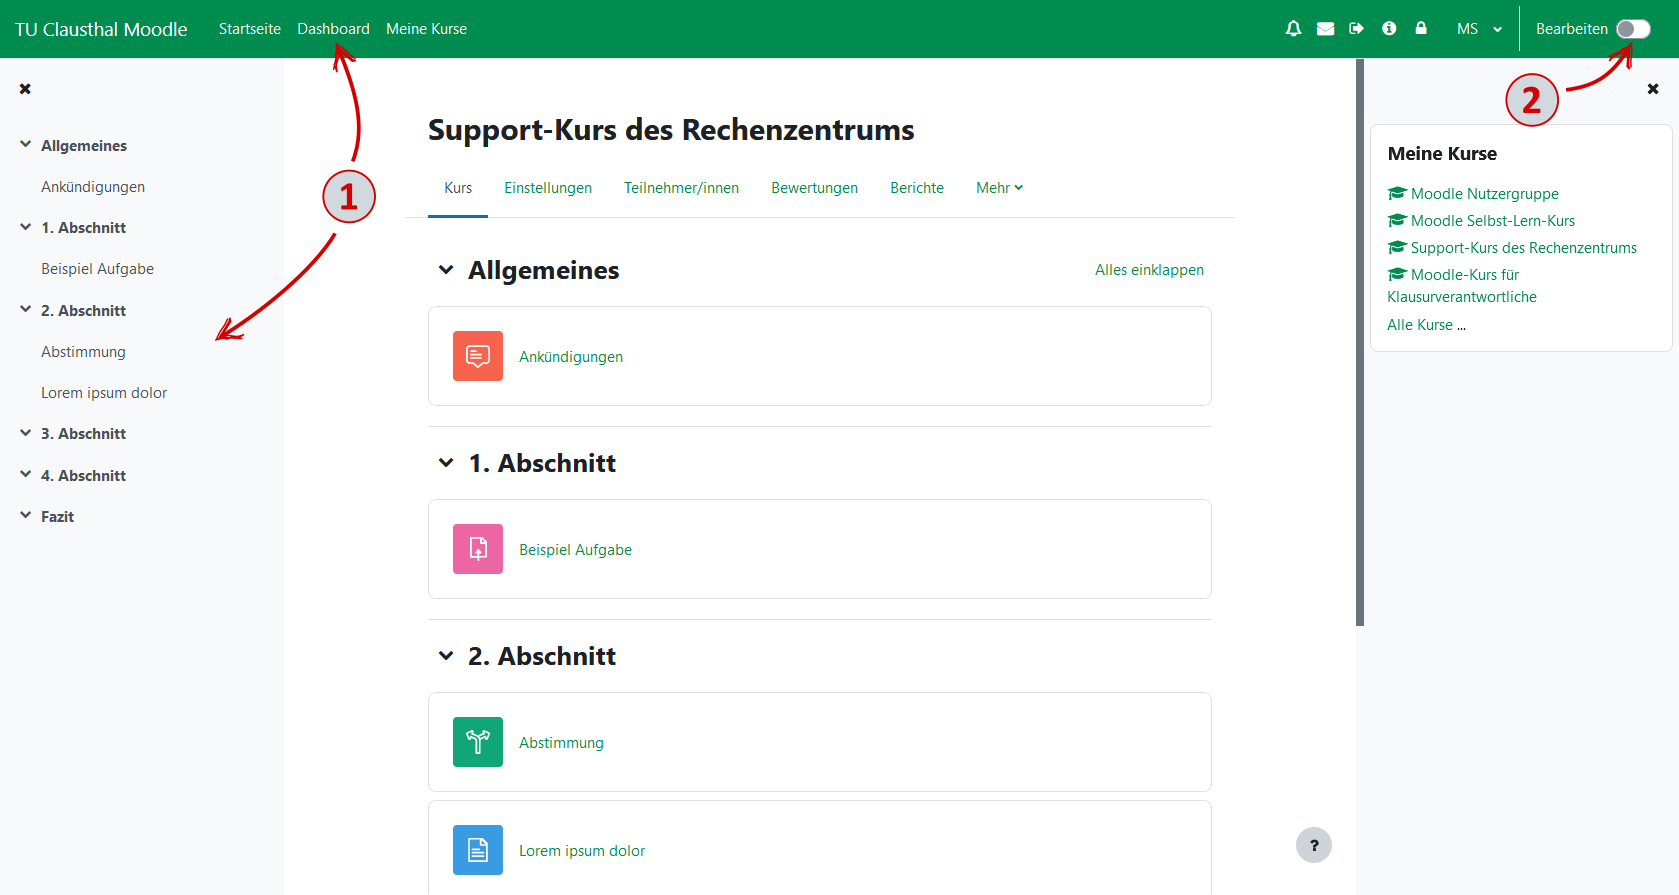Click graduation cap icon beside Moodle-Kurs für Klausurverantwortliche
The height and width of the screenshot is (895, 1679).
coord(1397,275)
